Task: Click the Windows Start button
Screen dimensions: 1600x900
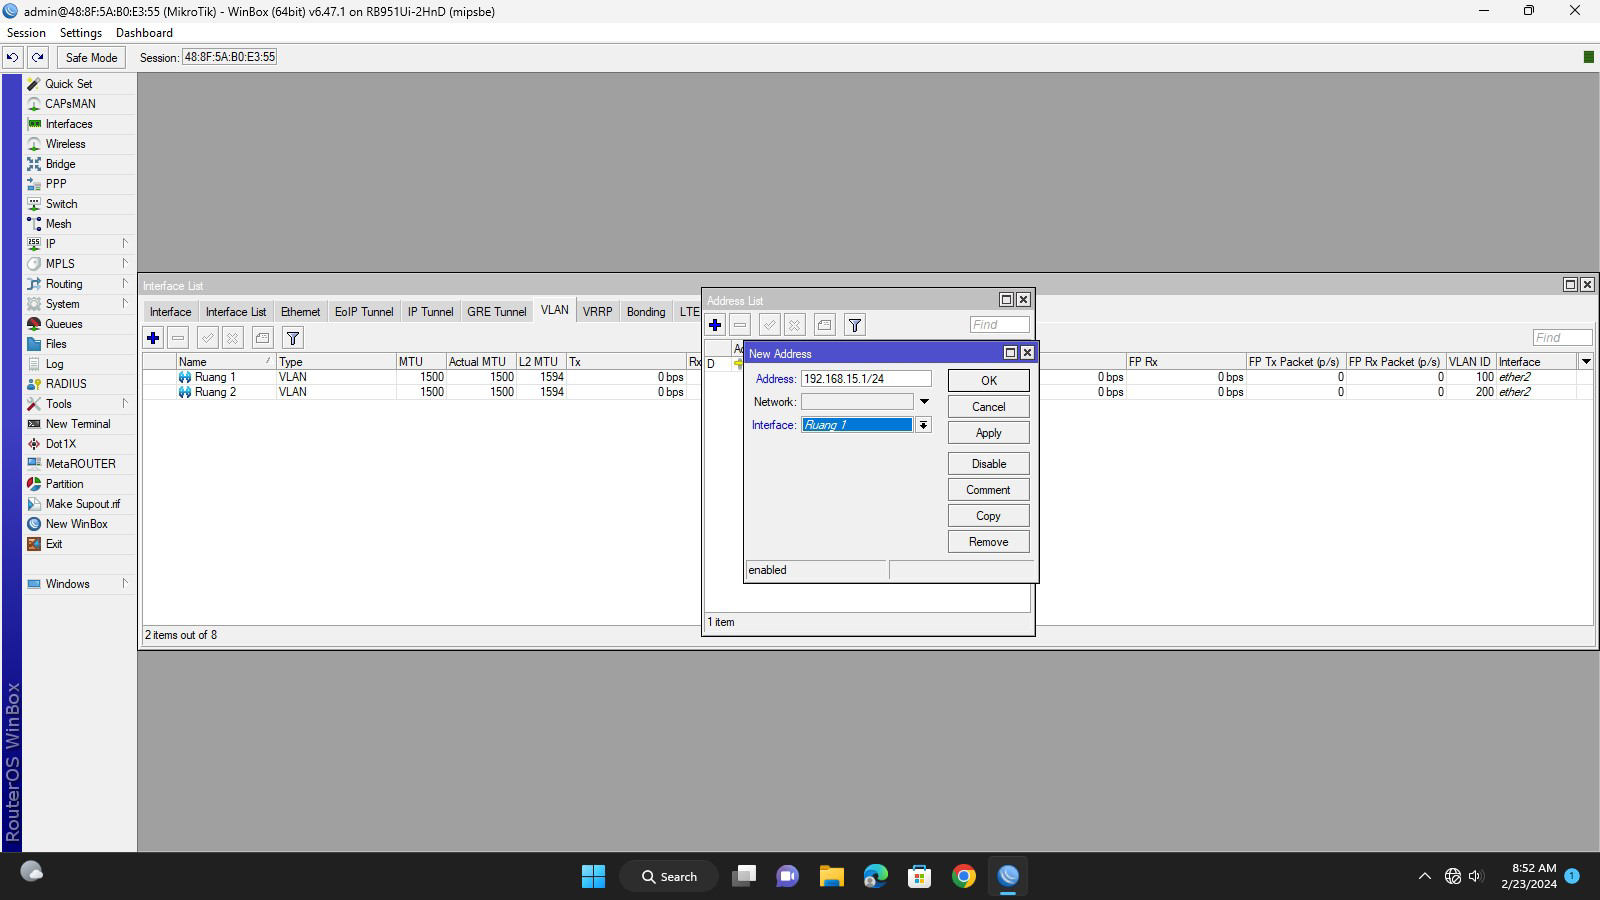Action: click(x=593, y=876)
